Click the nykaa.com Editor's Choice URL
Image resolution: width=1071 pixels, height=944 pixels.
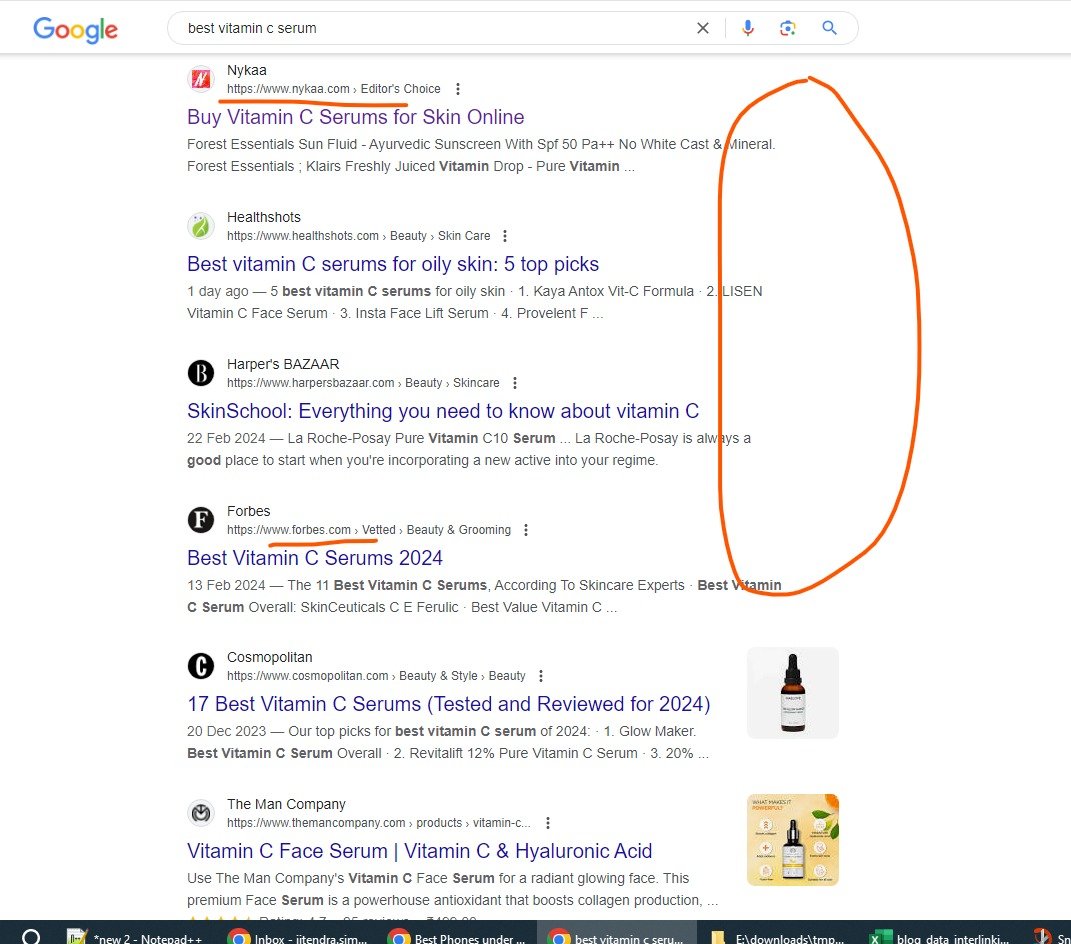pyautogui.click(x=333, y=89)
